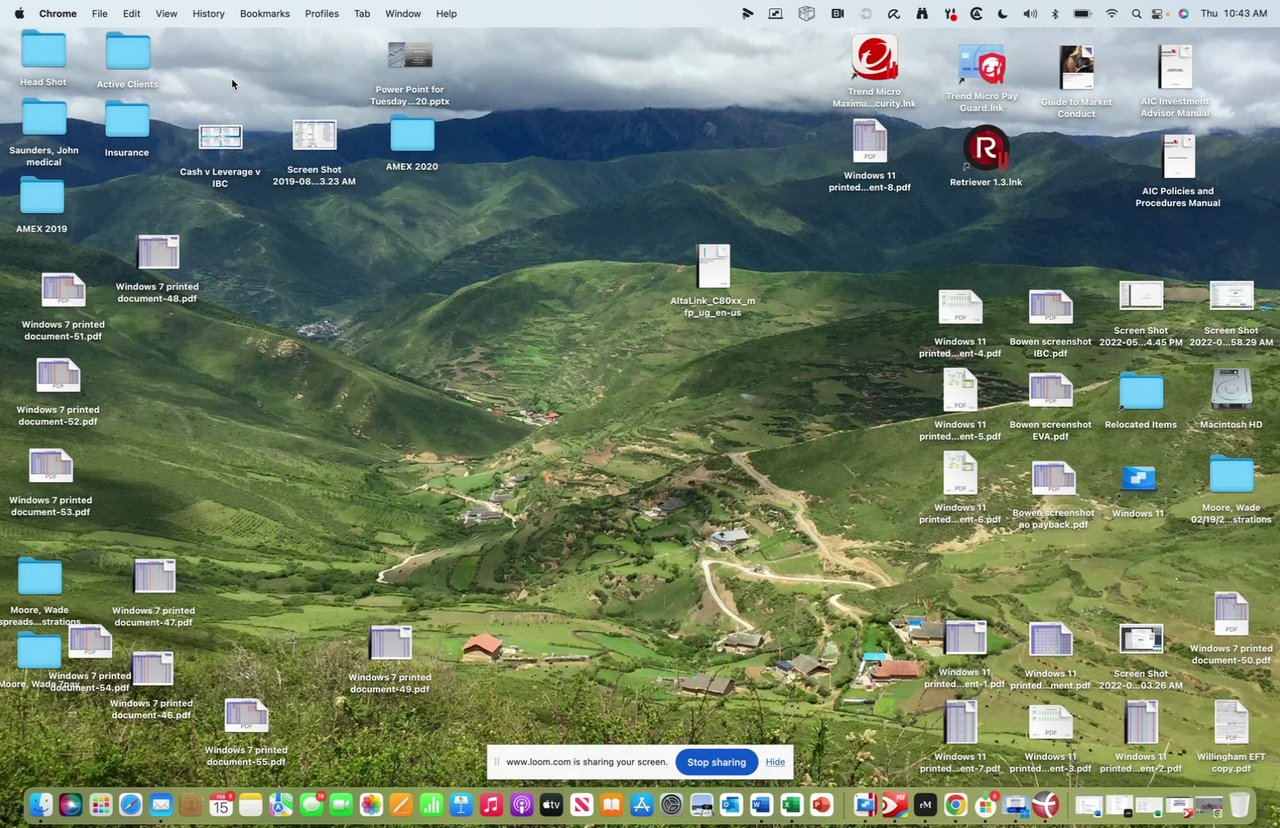Open Finder from the Dock
Screen dimensions: 1280x828
point(41,804)
